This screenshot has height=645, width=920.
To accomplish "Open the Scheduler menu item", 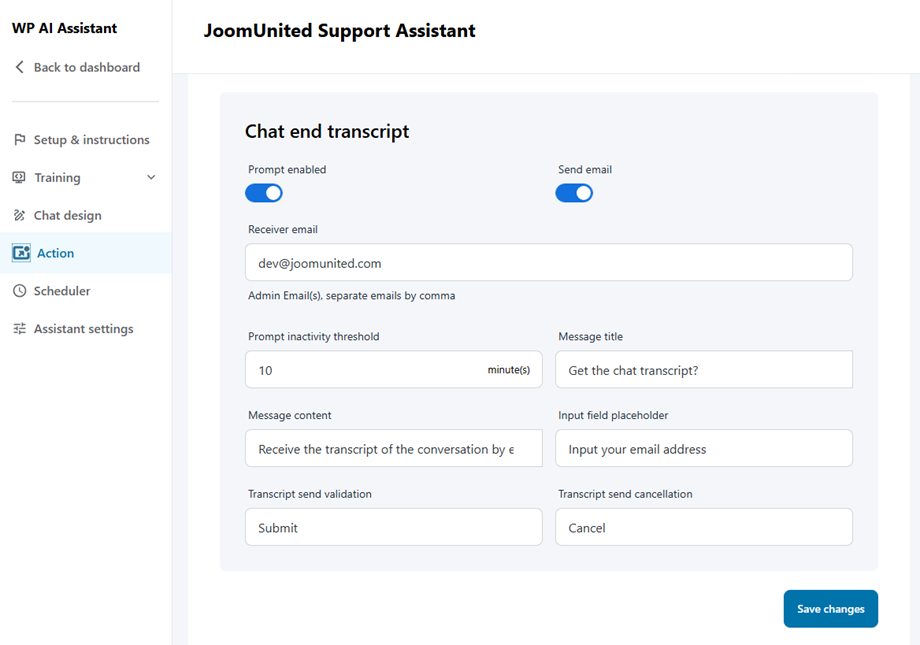I will (62, 291).
